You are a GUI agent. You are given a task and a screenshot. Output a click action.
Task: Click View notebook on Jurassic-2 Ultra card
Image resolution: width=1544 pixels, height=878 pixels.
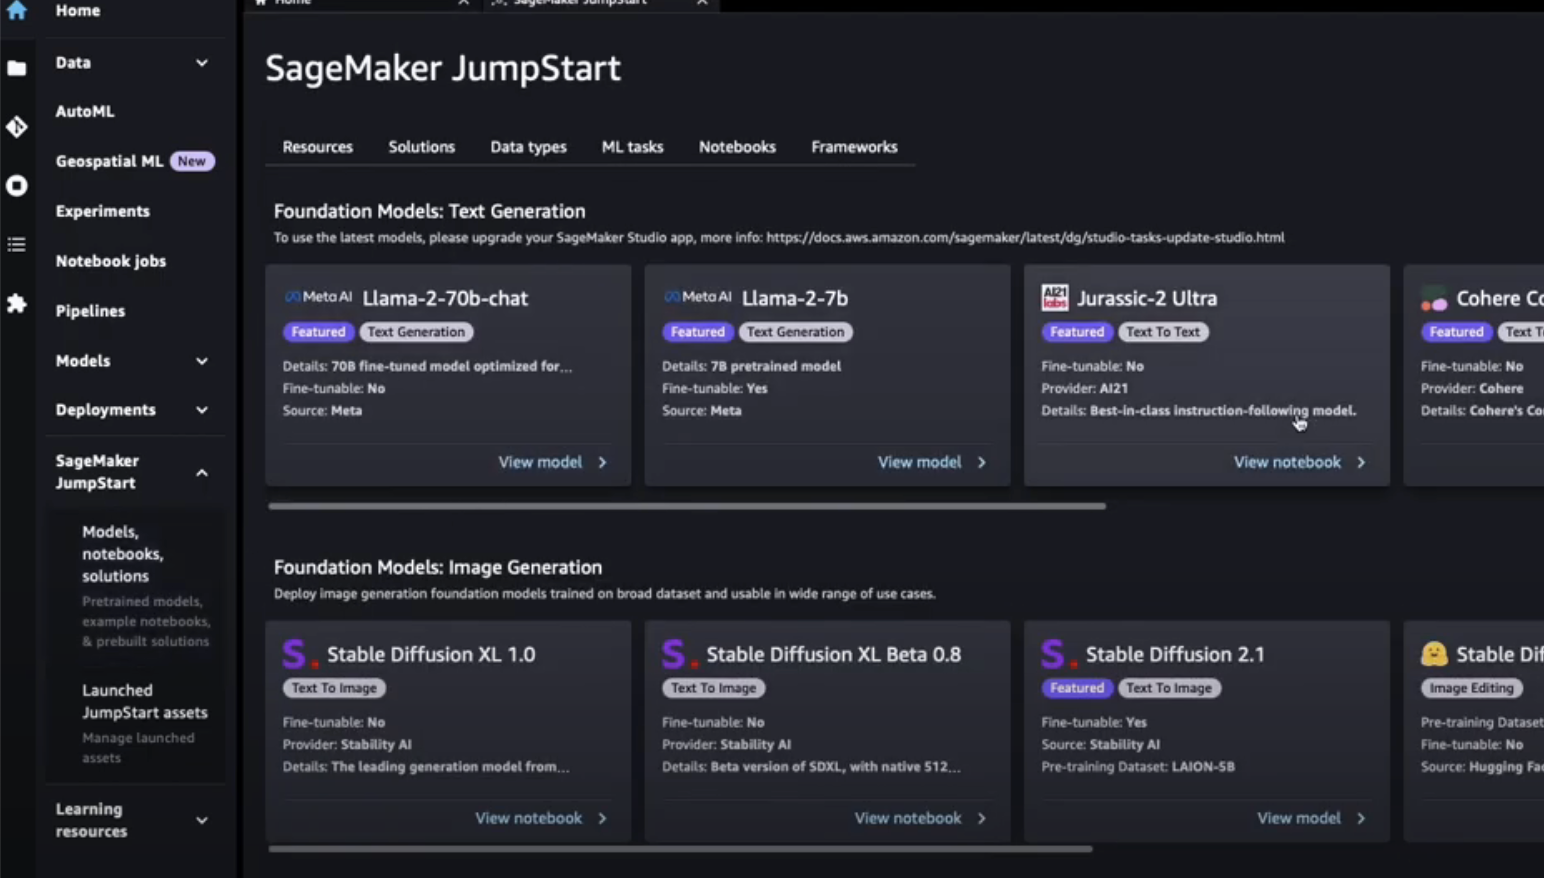tap(1288, 461)
